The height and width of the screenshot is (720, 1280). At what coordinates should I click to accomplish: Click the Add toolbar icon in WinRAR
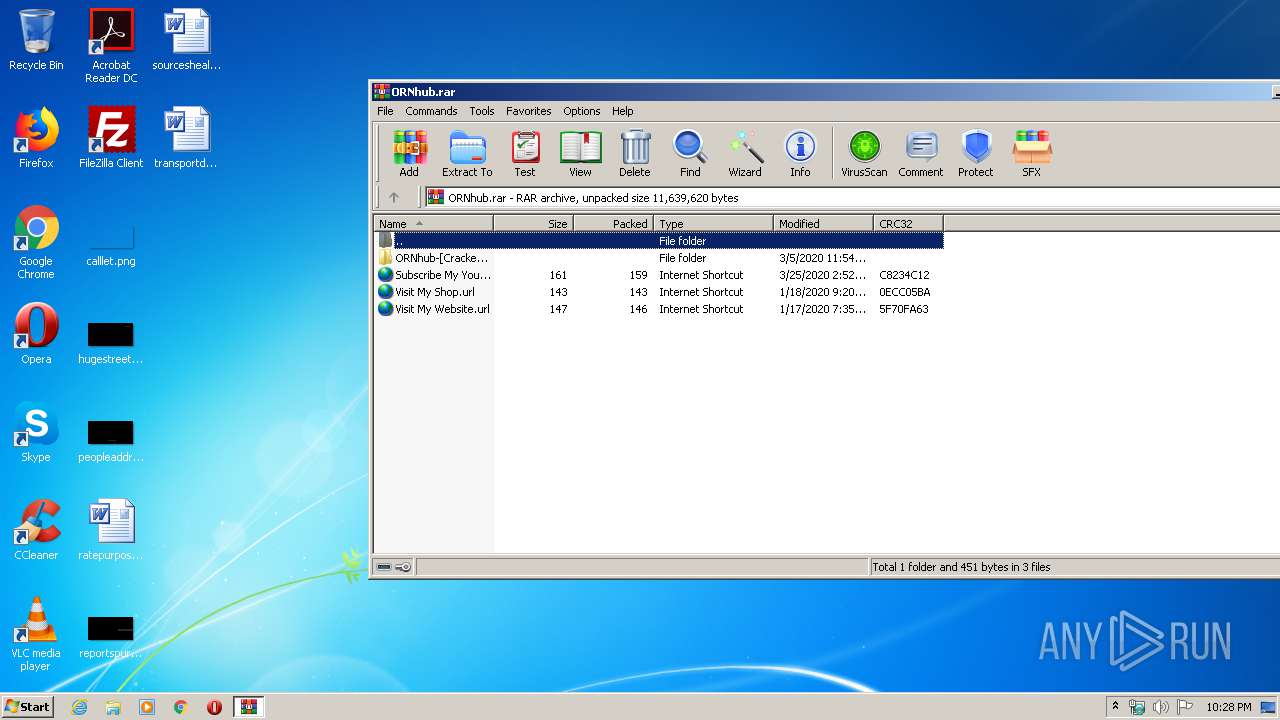pyautogui.click(x=409, y=154)
